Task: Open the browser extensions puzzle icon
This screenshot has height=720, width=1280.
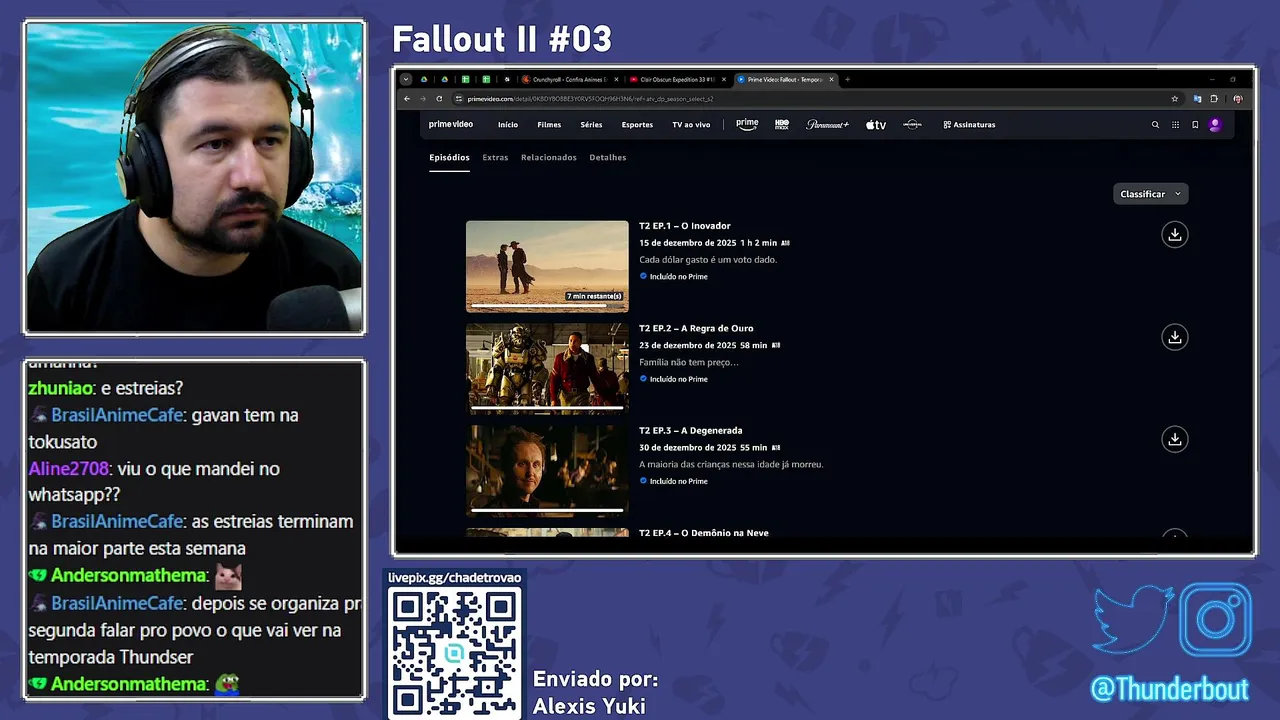Action: 1214,99
